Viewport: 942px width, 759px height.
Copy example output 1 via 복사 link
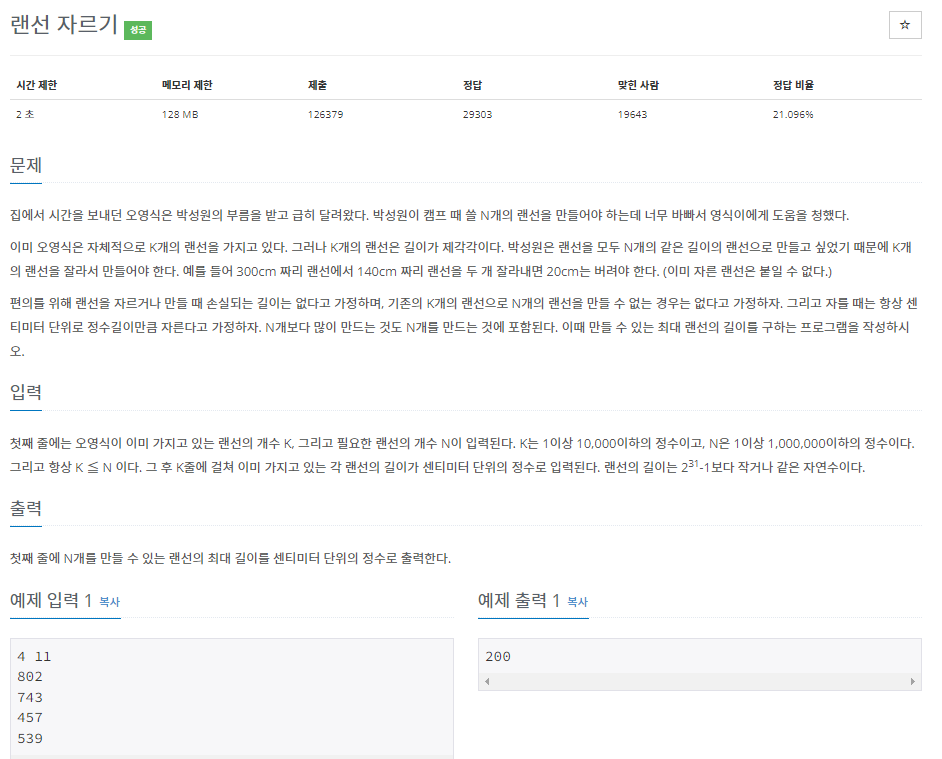[577, 602]
